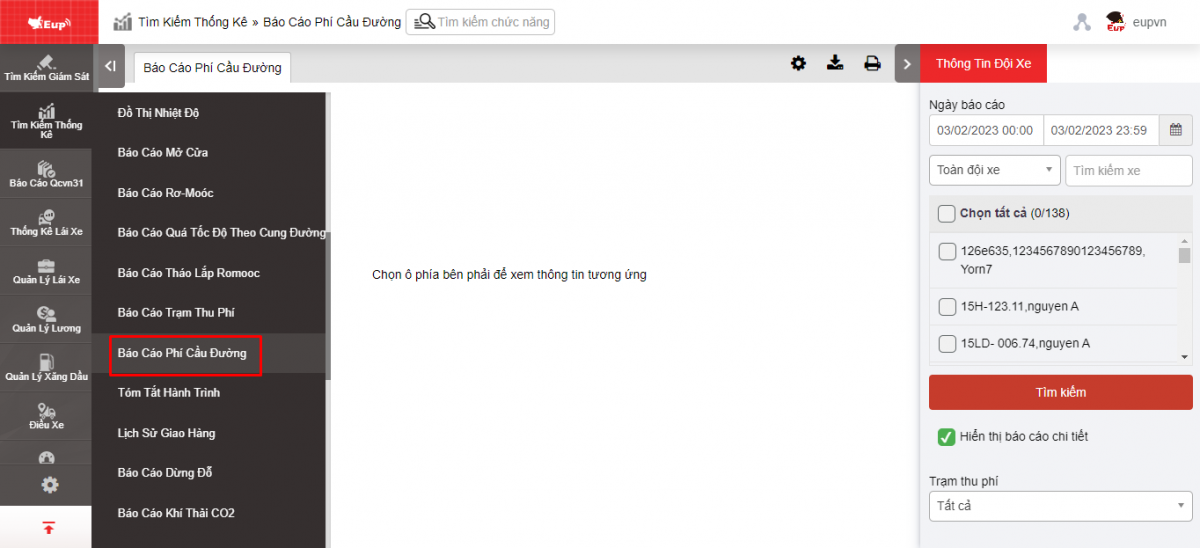This screenshot has width=1200, height=548.
Task: Click the end date field 03/02/2023 23:59
Action: pyautogui.click(x=1102, y=130)
